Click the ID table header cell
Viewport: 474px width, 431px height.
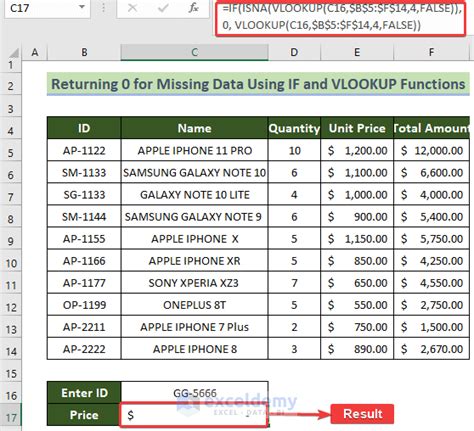84,128
